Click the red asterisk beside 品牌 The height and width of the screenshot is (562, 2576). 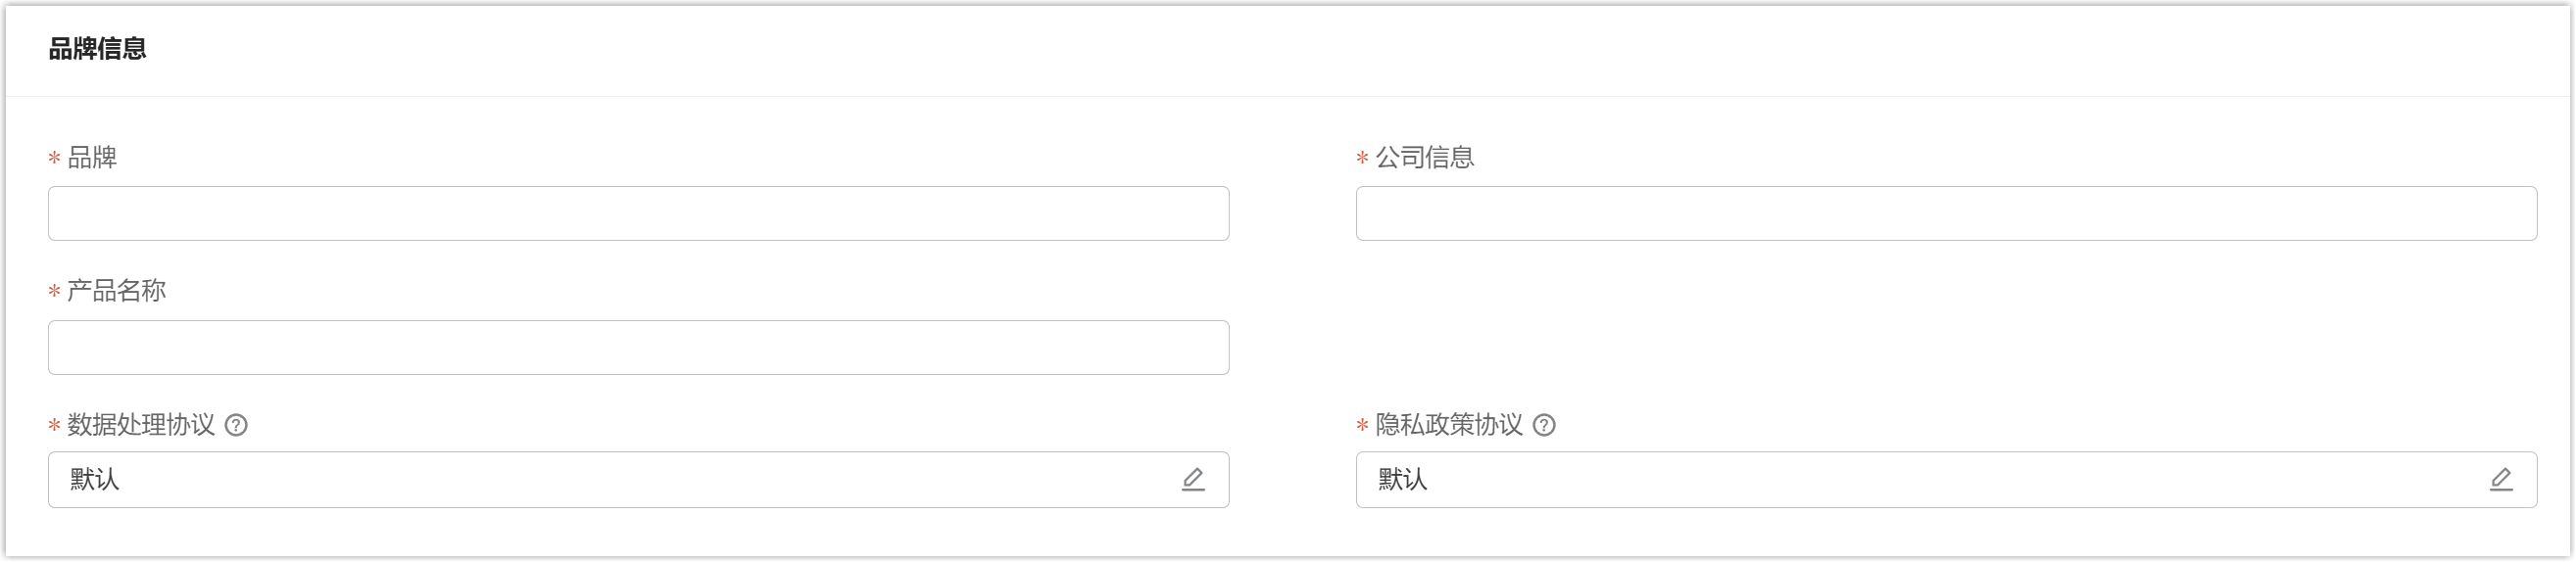(54, 158)
